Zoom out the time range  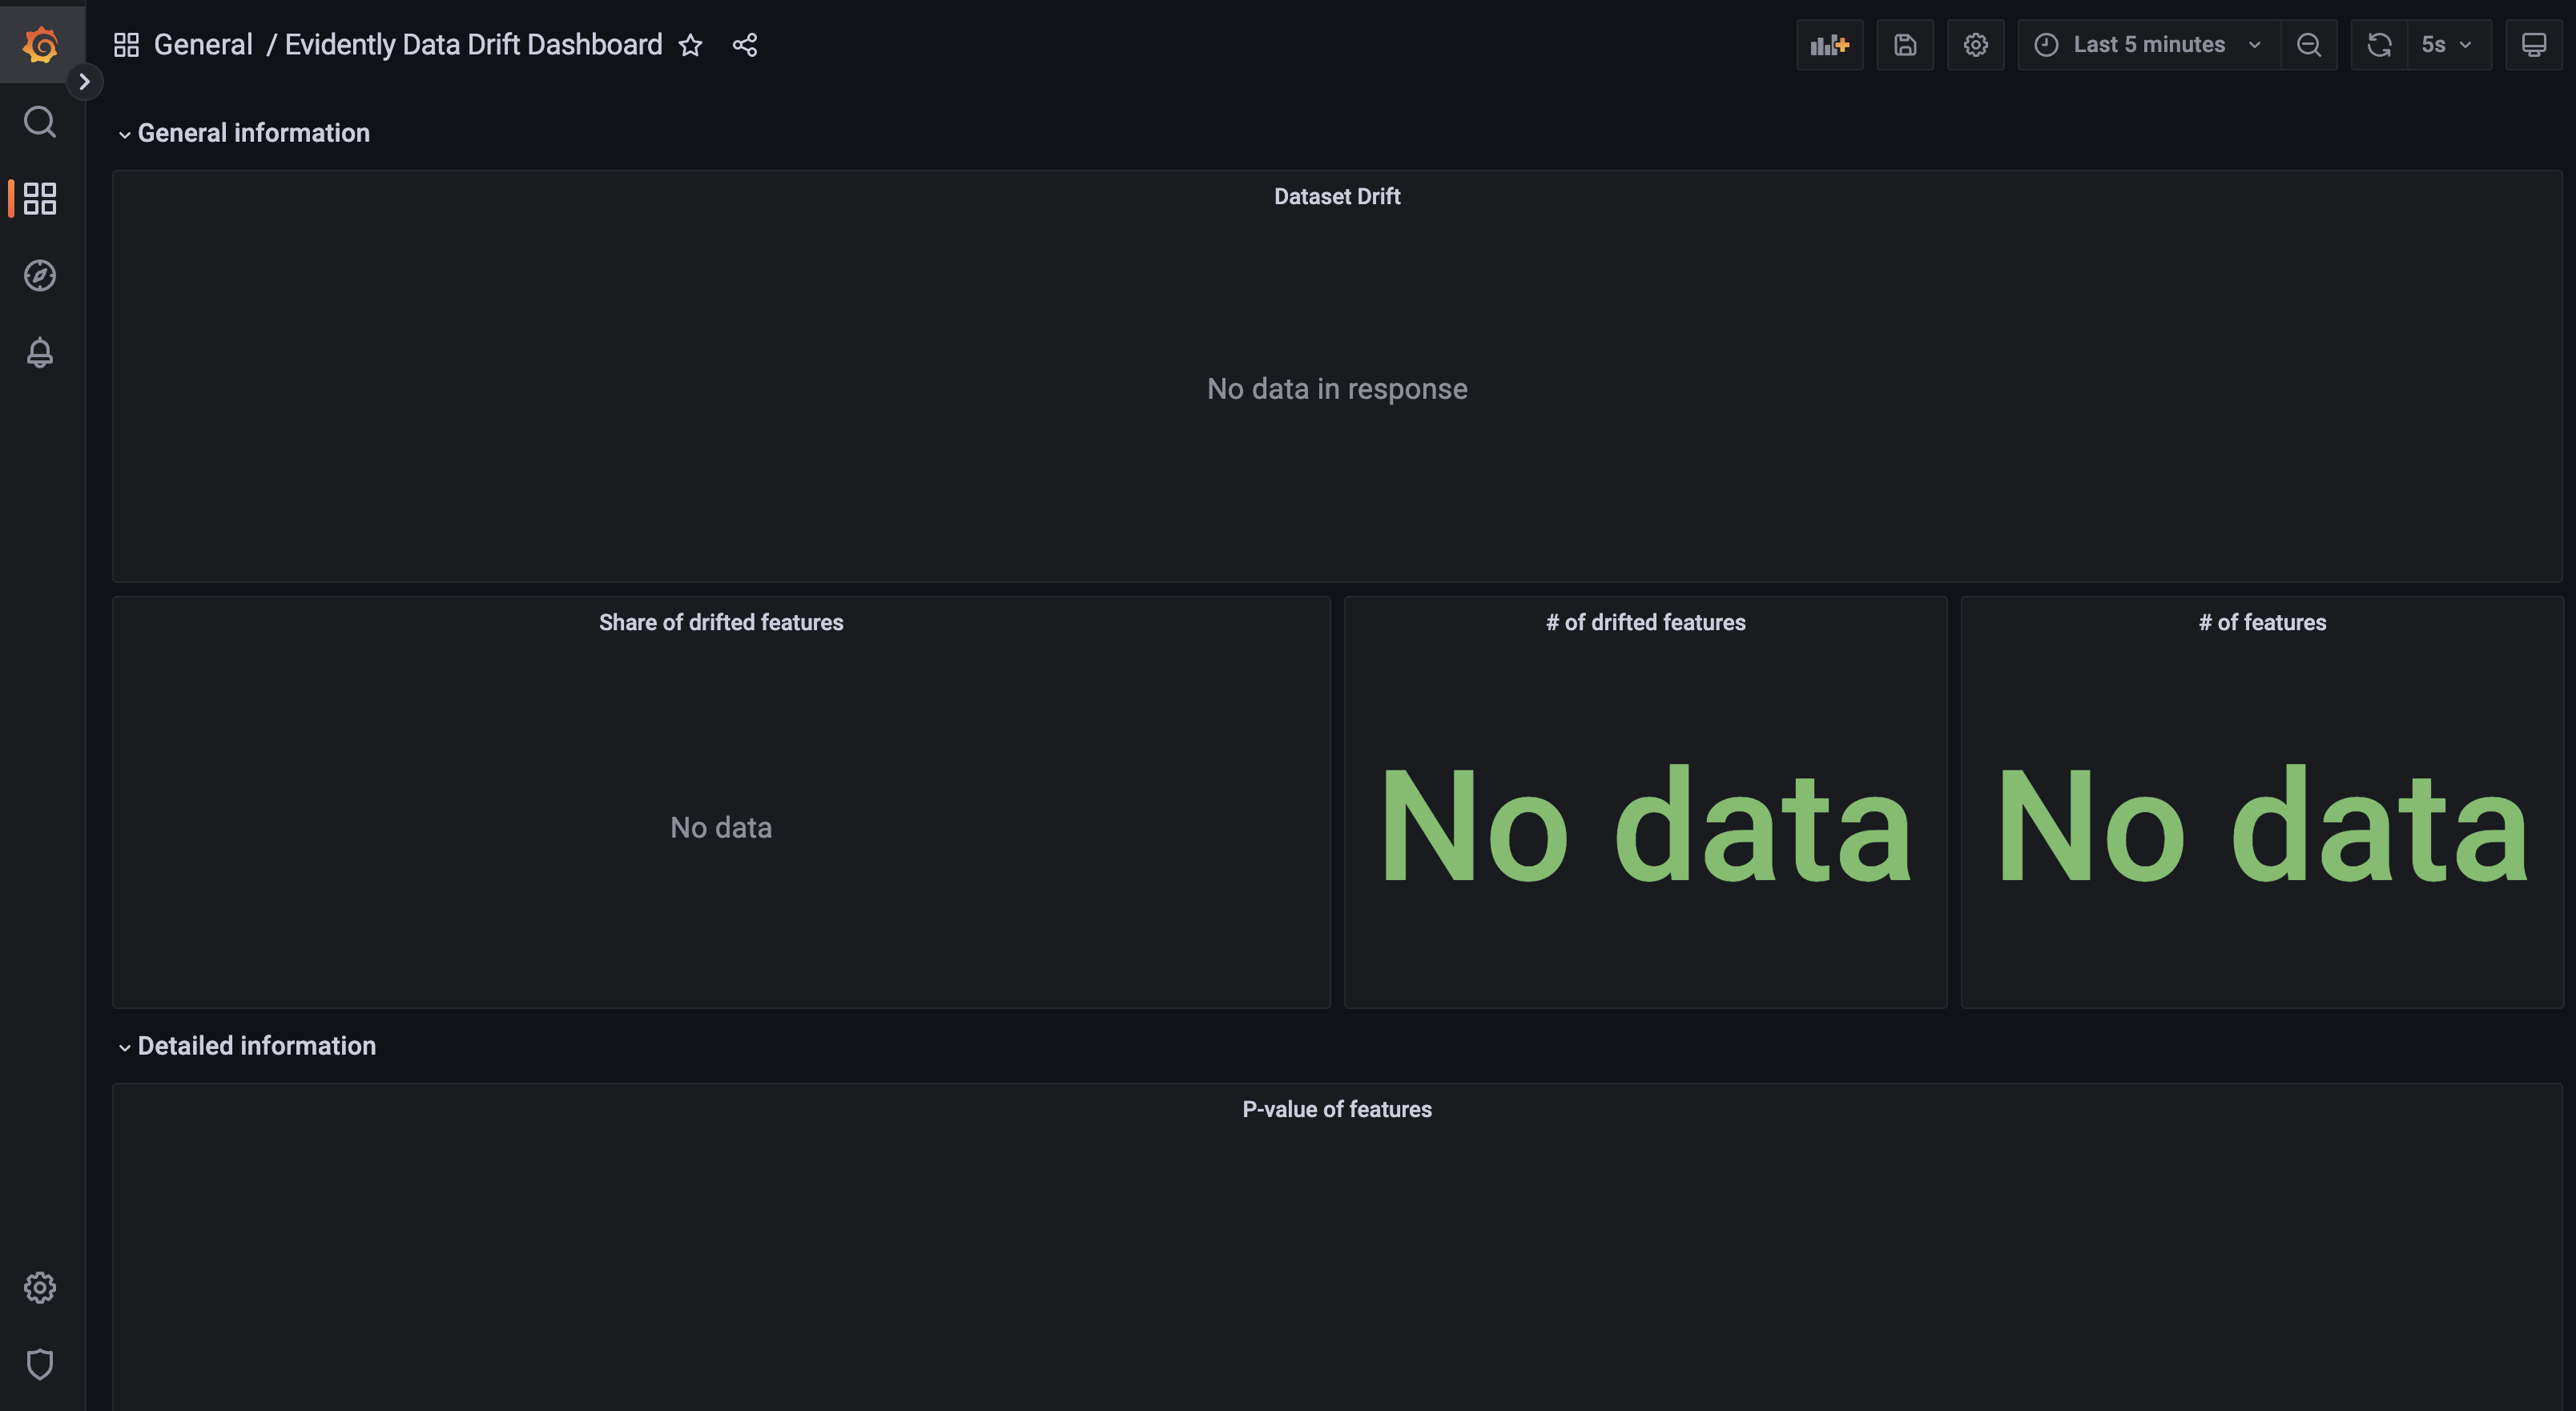pos(2309,45)
